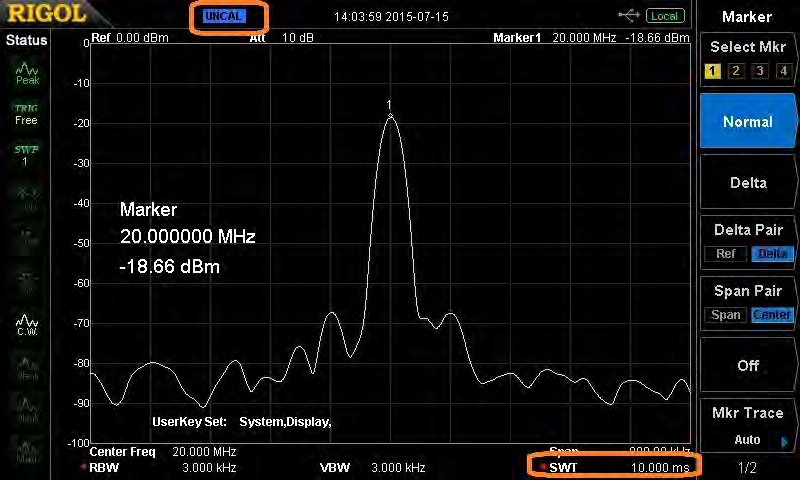
Task: Click the -18.66 dBm value in top bar
Action: [657, 37]
